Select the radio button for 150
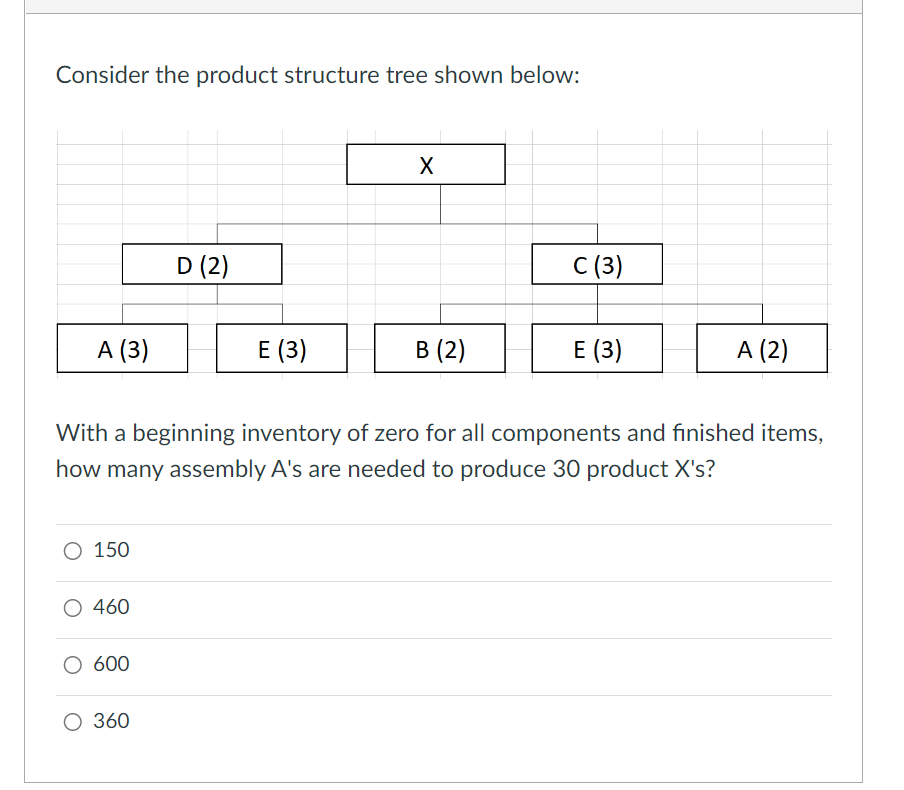The width and height of the screenshot is (904, 790). tap(71, 550)
